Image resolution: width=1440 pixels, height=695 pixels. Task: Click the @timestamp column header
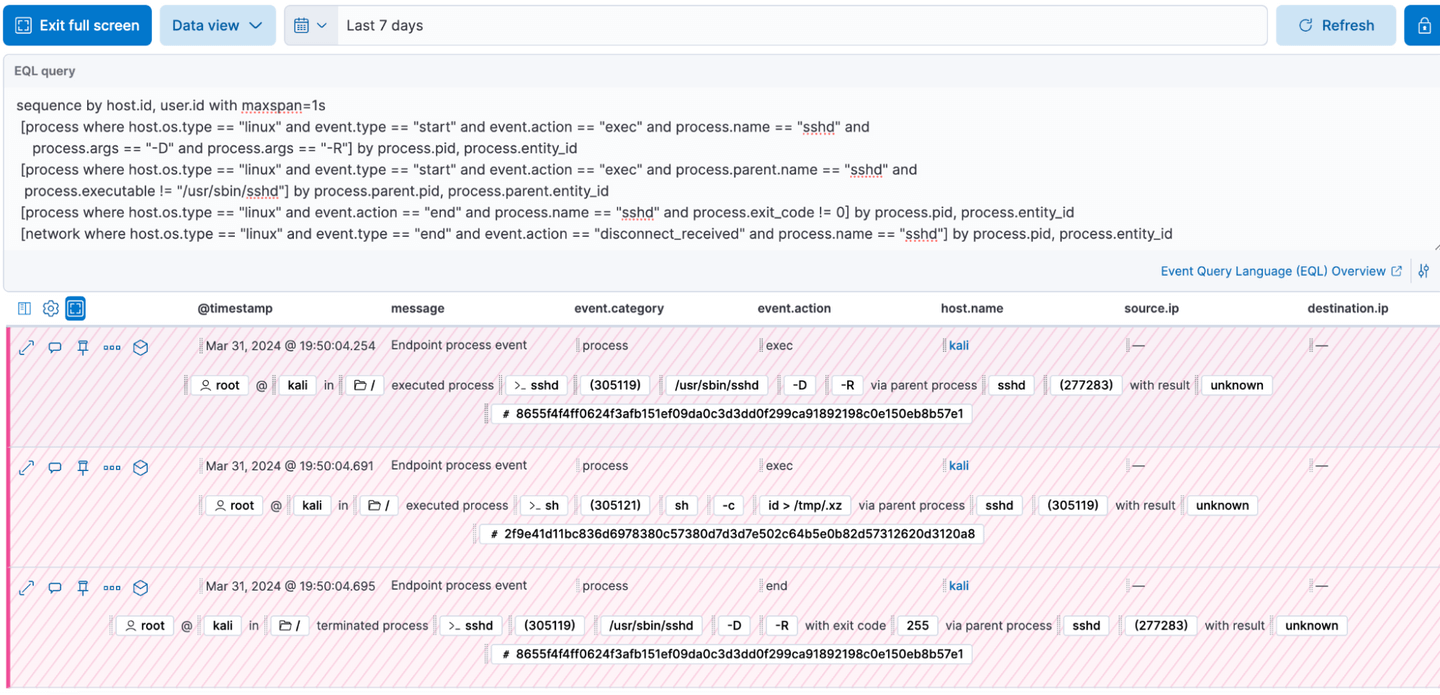(x=235, y=309)
